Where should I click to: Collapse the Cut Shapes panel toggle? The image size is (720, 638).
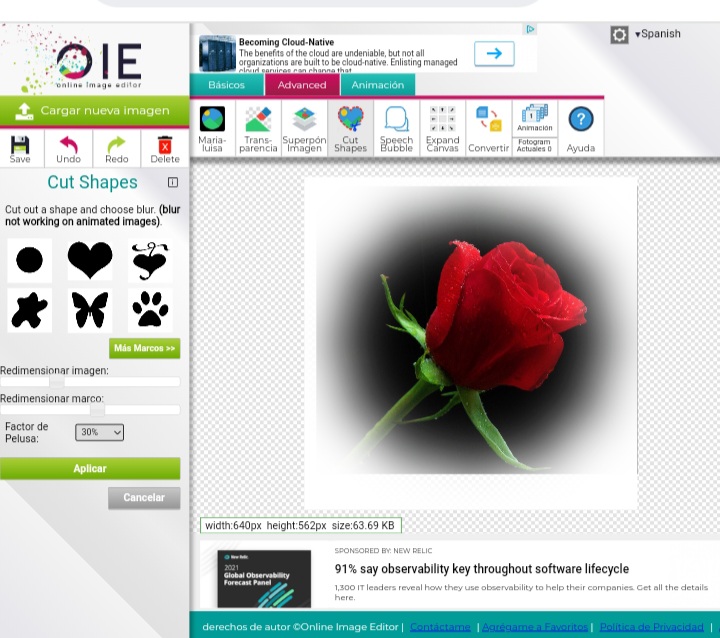(173, 183)
